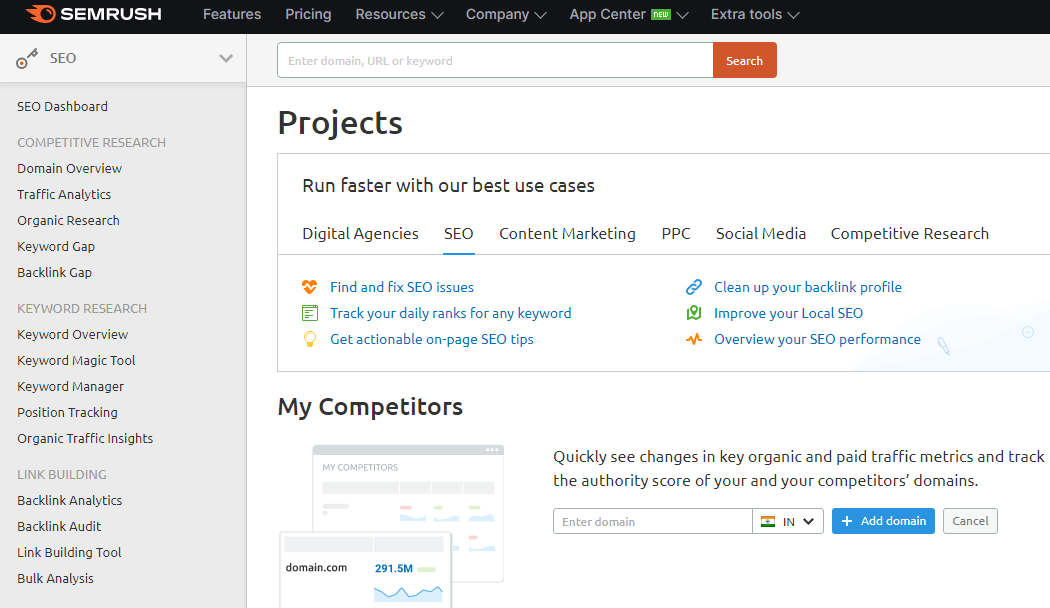
Task: Click the heart icon beside Find and fix SEO issues
Action: (x=309, y=287)
